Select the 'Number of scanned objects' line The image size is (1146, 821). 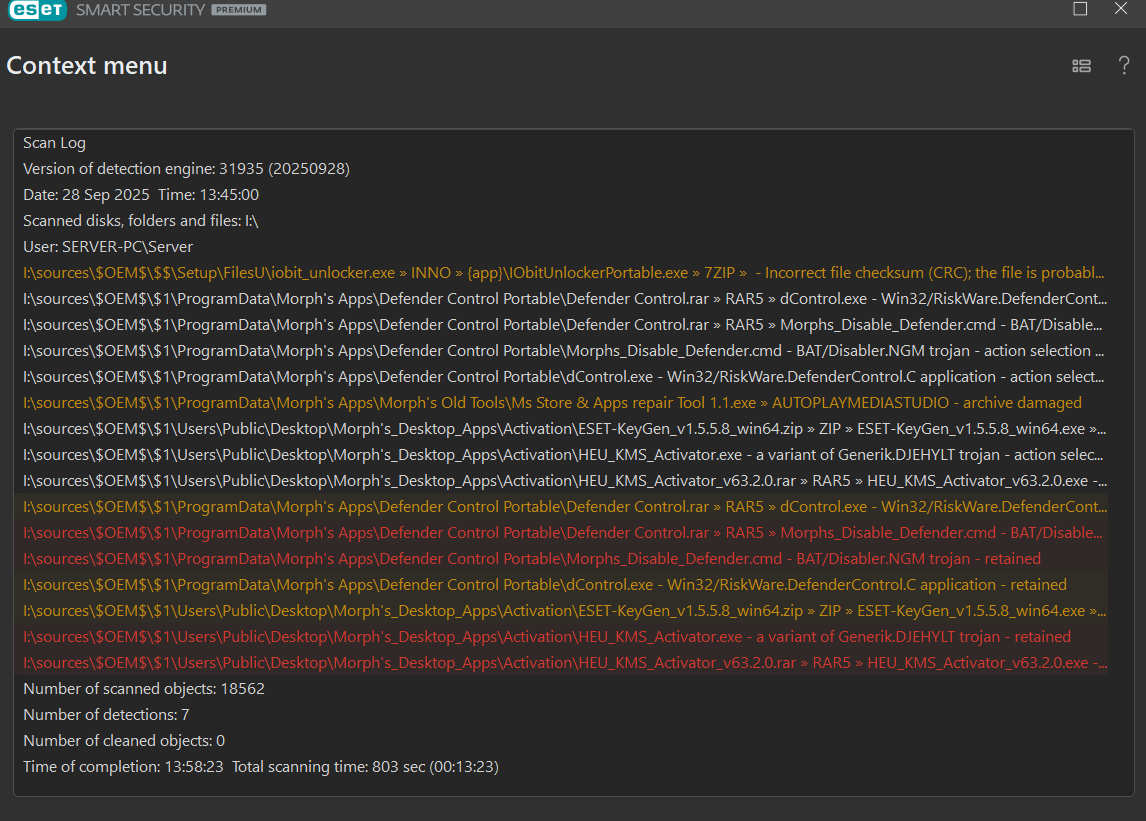coord(143,689)
